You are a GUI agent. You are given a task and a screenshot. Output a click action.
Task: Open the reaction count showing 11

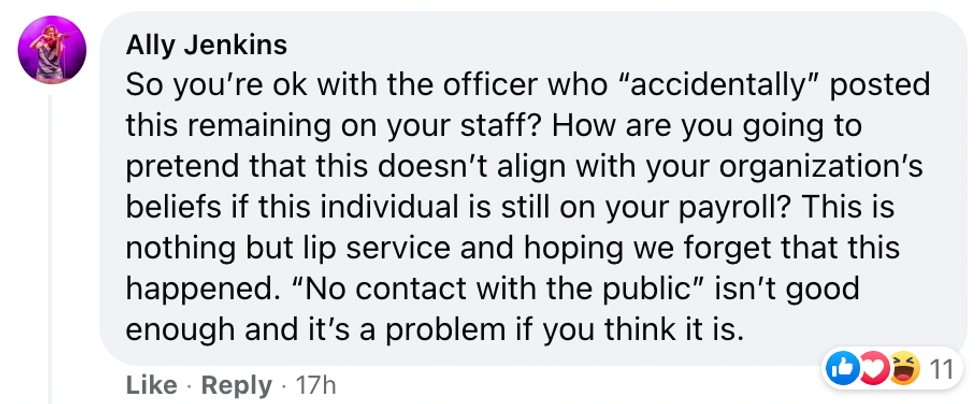[939, 370]
